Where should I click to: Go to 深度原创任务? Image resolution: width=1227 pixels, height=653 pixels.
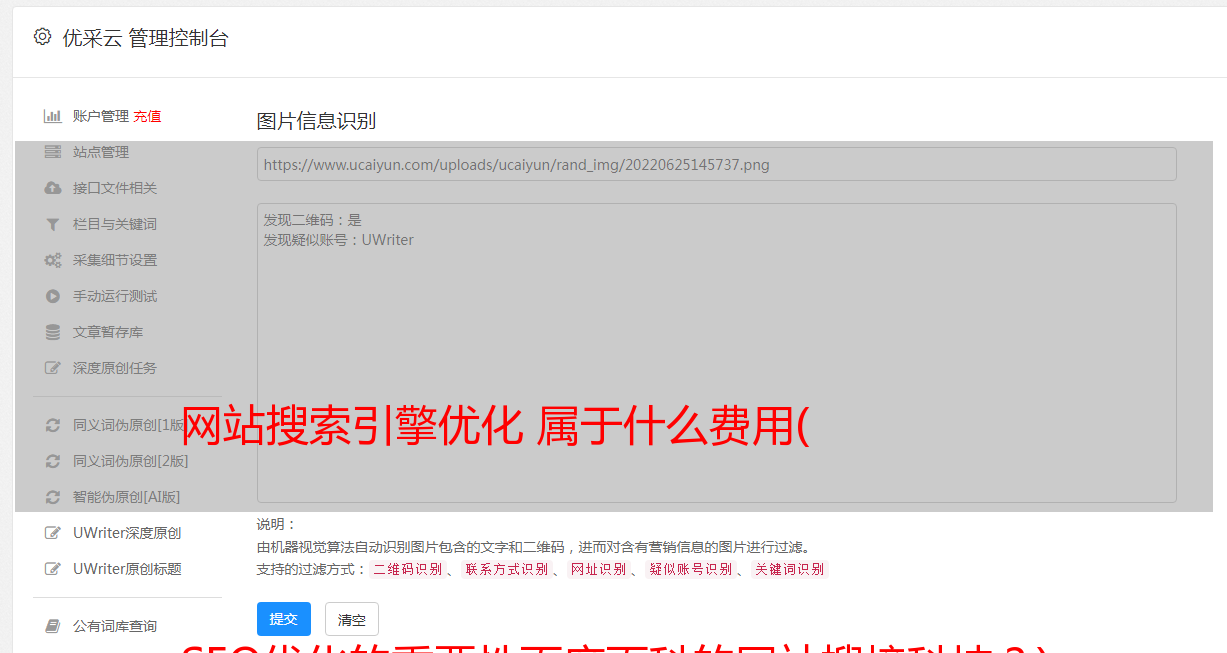(115, 368)
